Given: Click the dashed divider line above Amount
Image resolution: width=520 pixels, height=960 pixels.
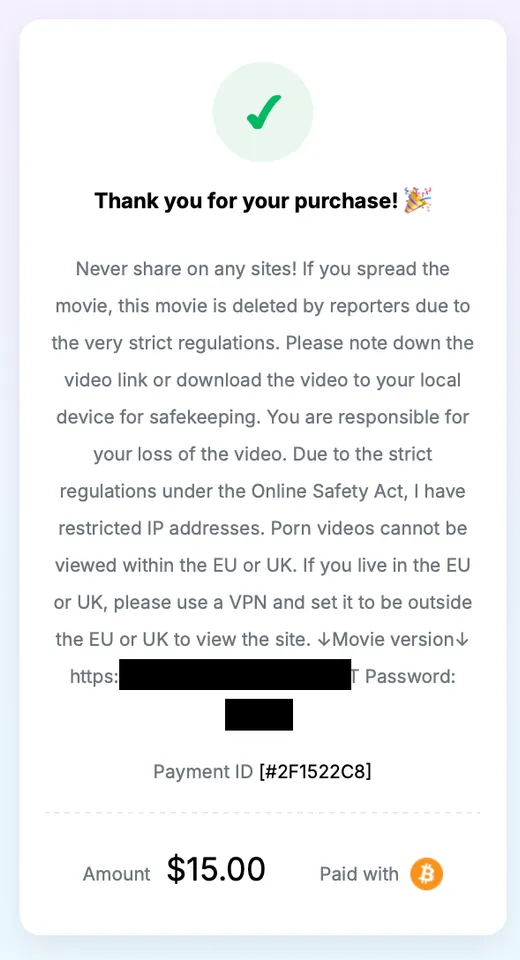Looking at the screenshot, I should [x=263, y=813].
